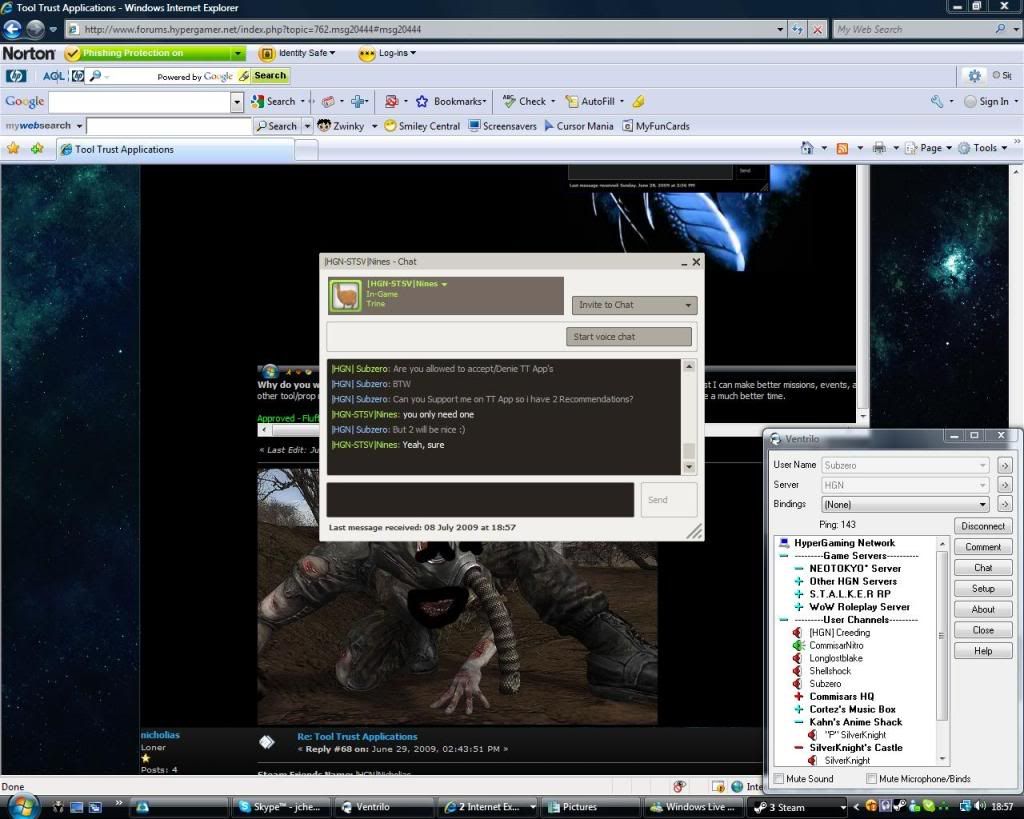Open Ventrilo Setup
This screenshot has width=1024, height=819.
983,588
